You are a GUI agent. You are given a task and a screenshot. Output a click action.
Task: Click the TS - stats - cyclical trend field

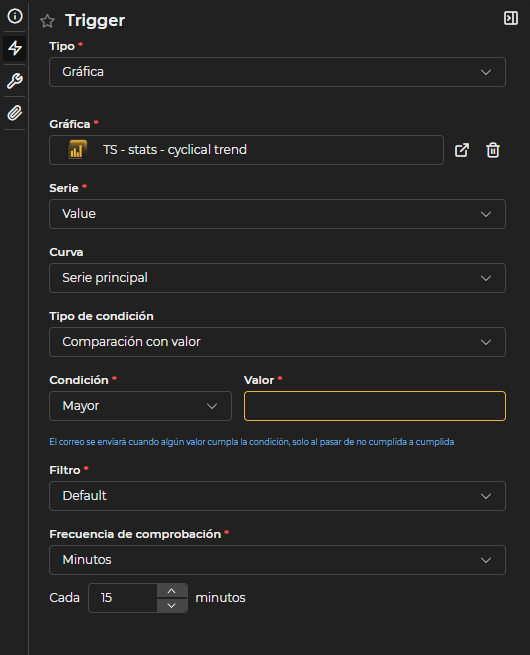[246, 150]
